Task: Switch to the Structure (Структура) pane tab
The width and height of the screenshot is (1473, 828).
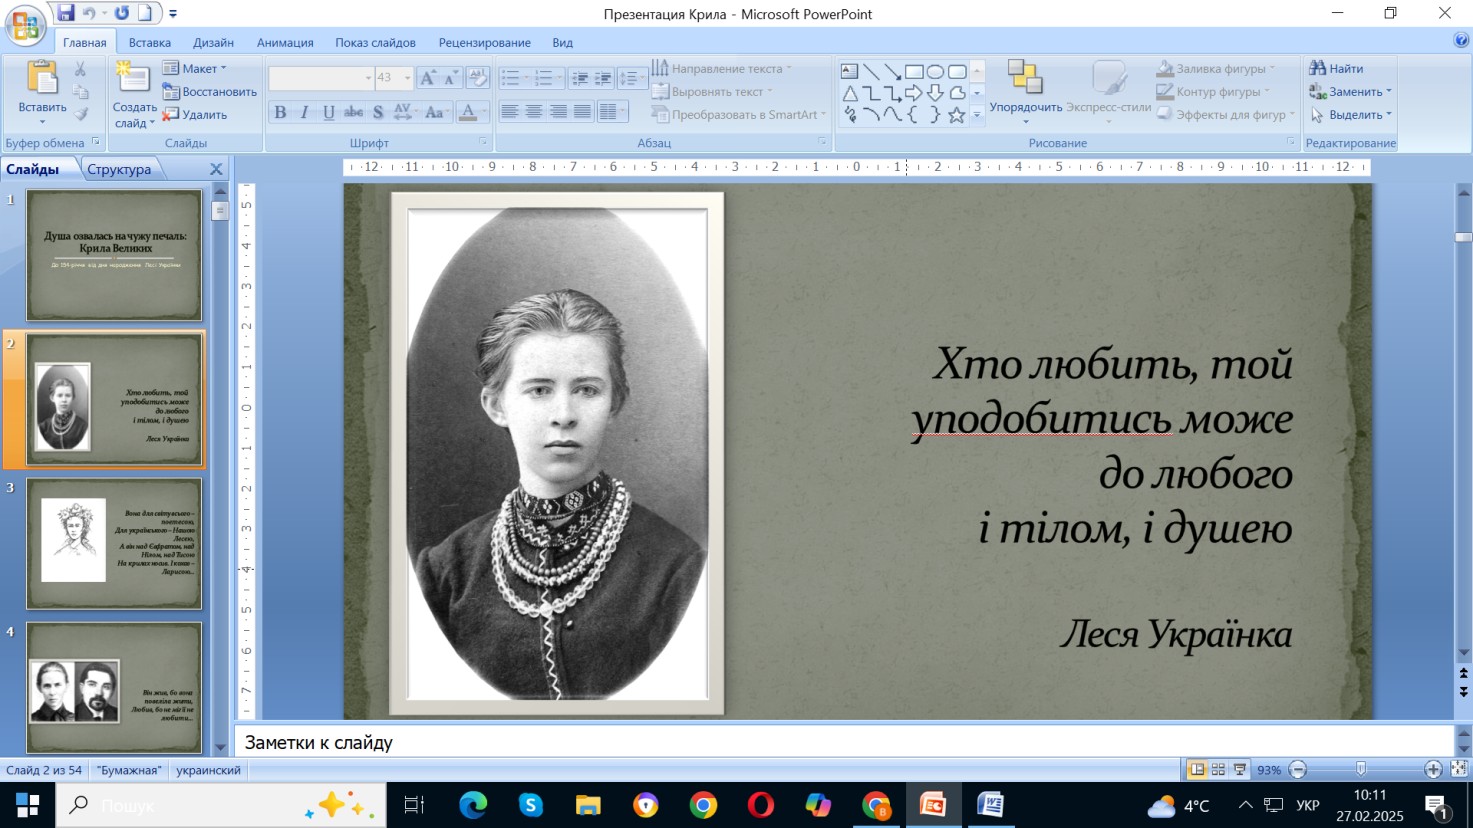Action: [119, 169]
